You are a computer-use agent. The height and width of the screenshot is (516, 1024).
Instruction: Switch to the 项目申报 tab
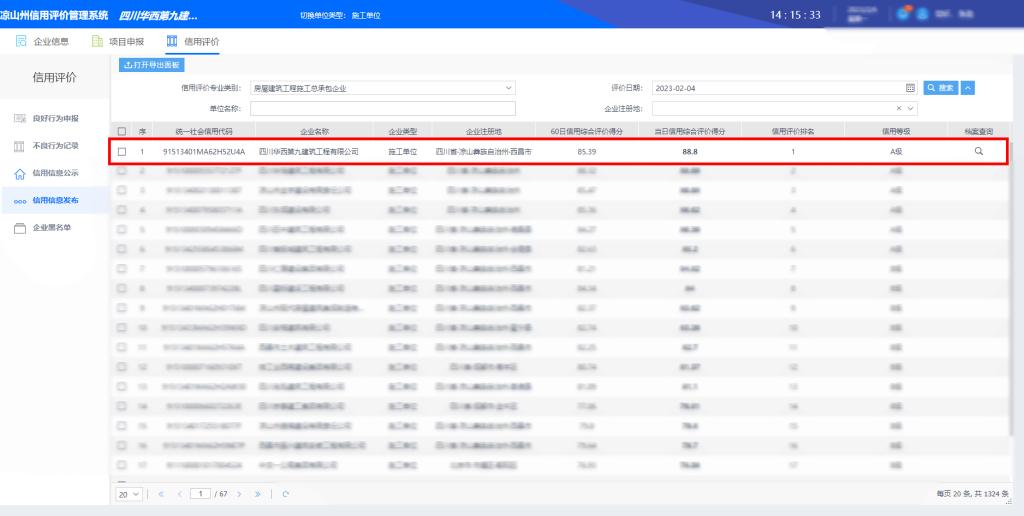coord(118,41)
